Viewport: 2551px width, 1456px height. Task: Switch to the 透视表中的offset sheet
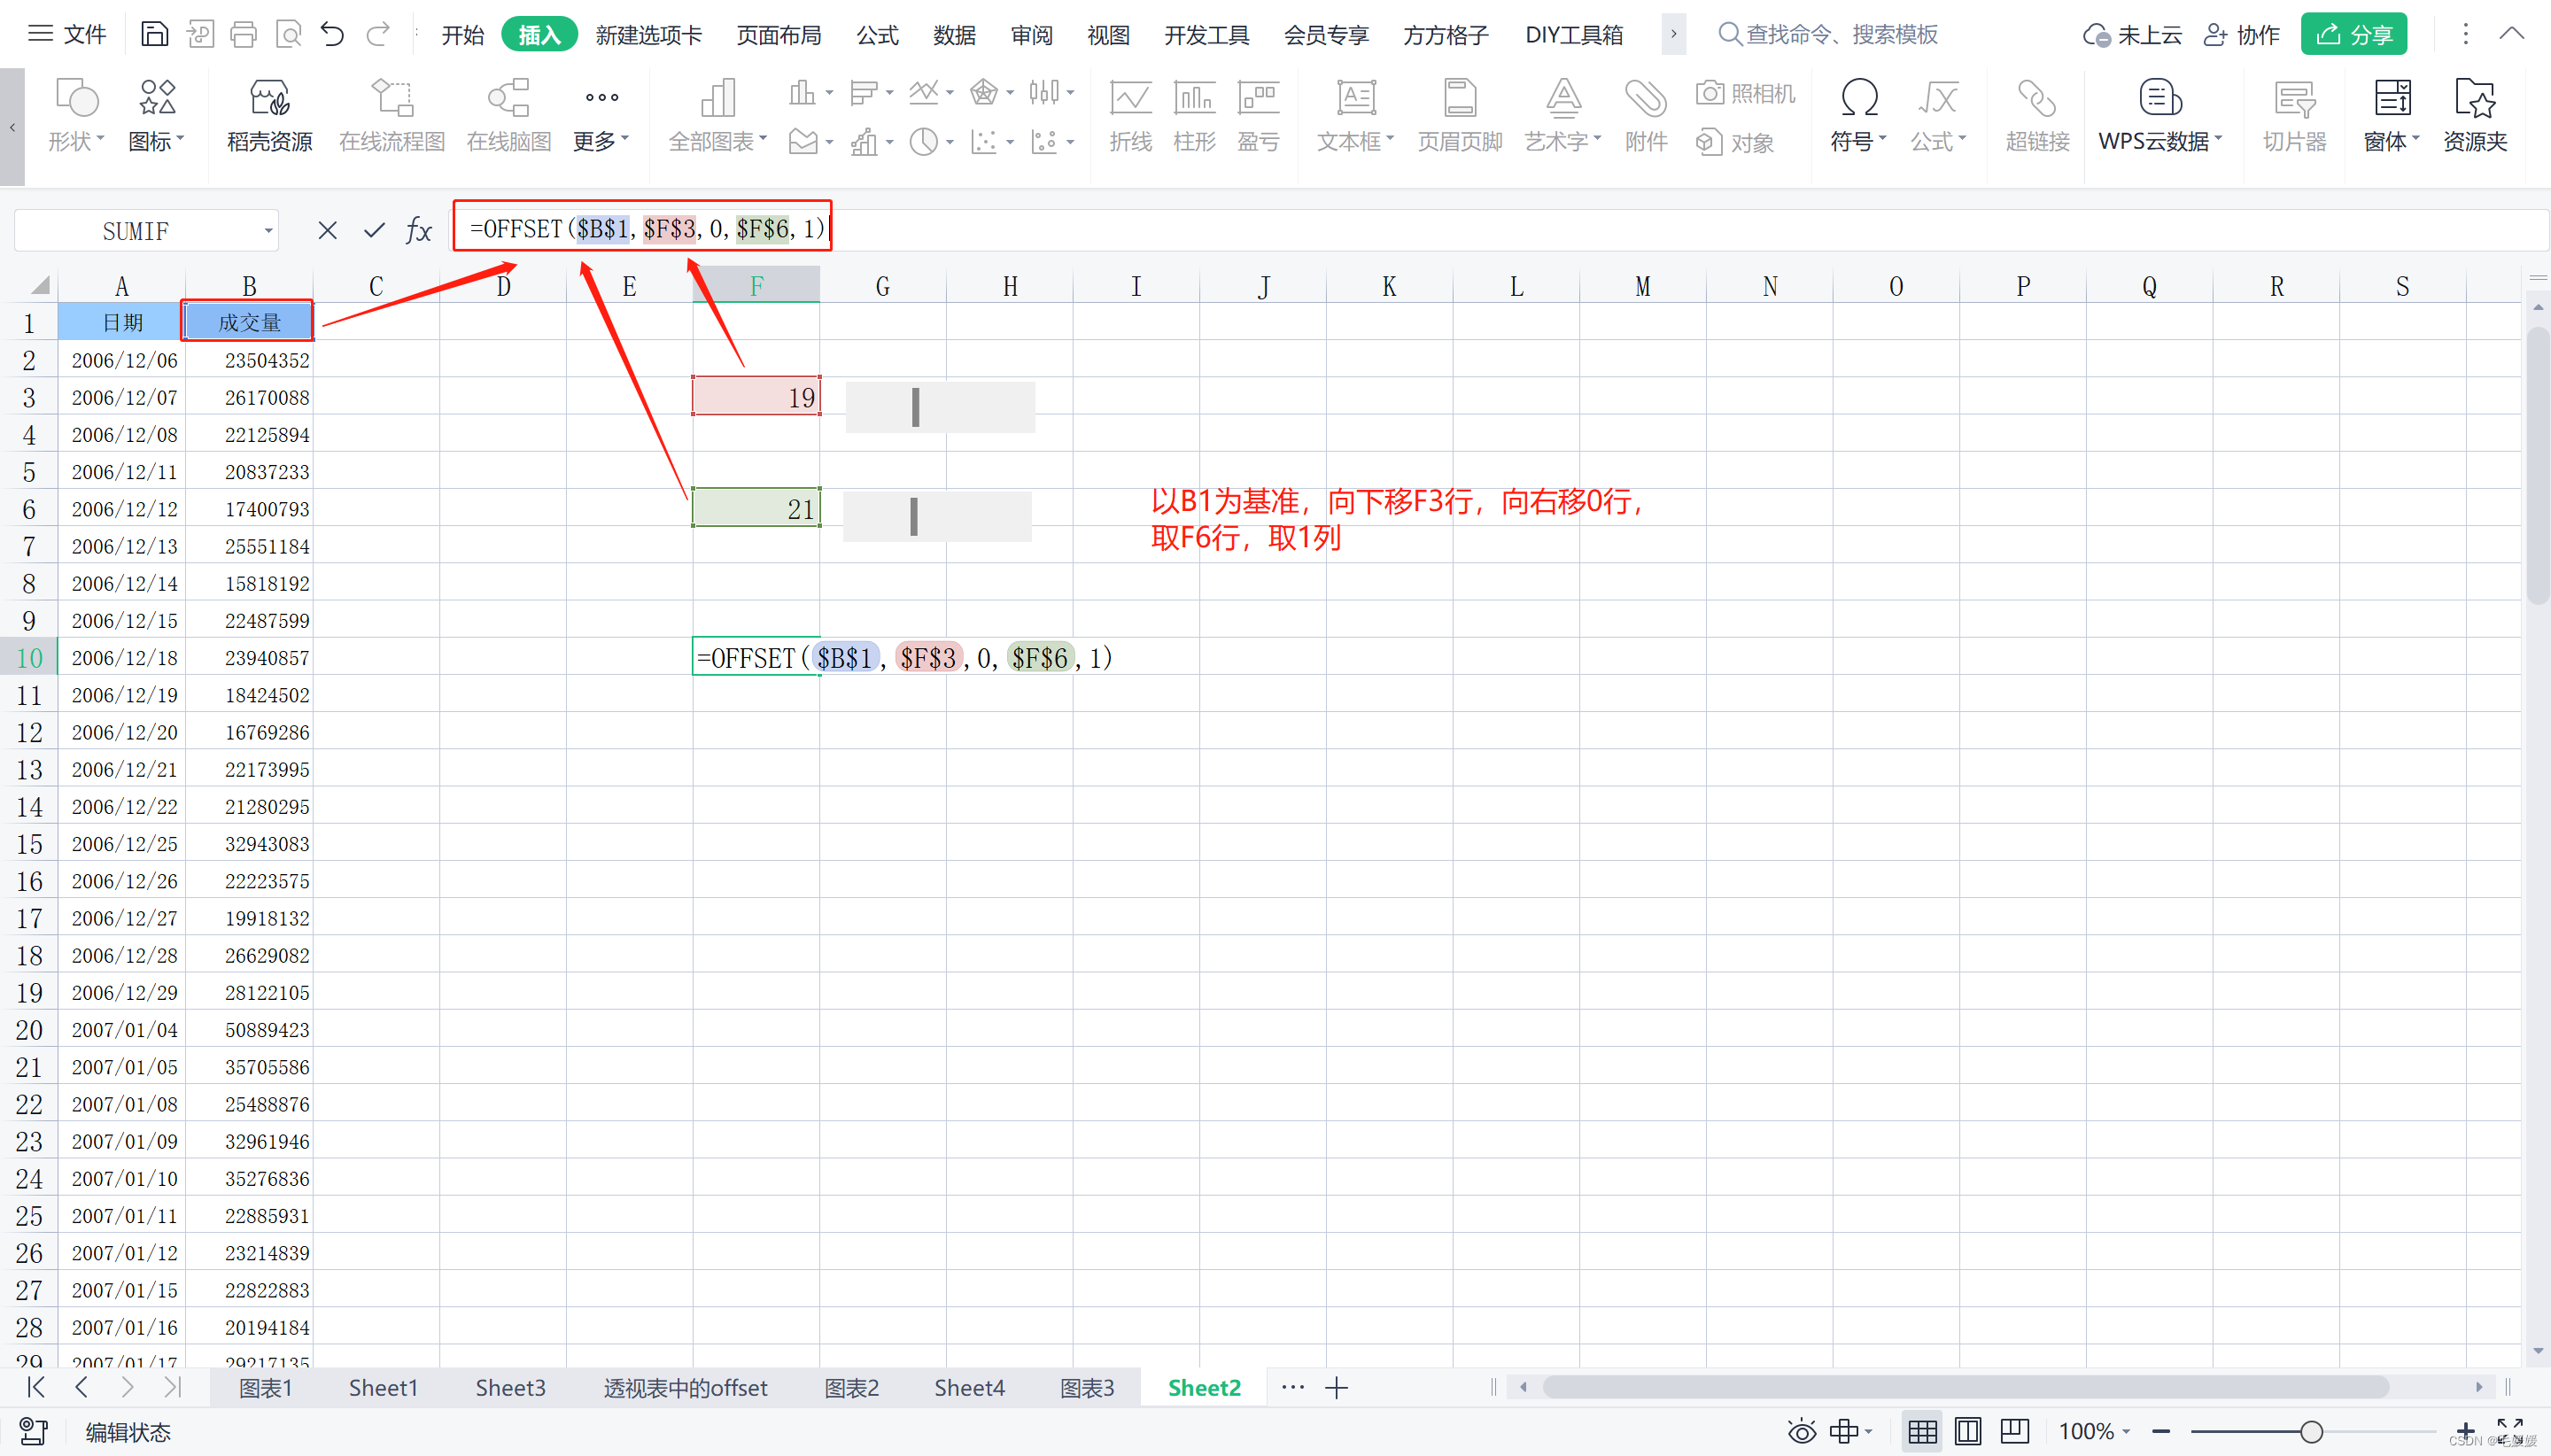pos(685,1388)
